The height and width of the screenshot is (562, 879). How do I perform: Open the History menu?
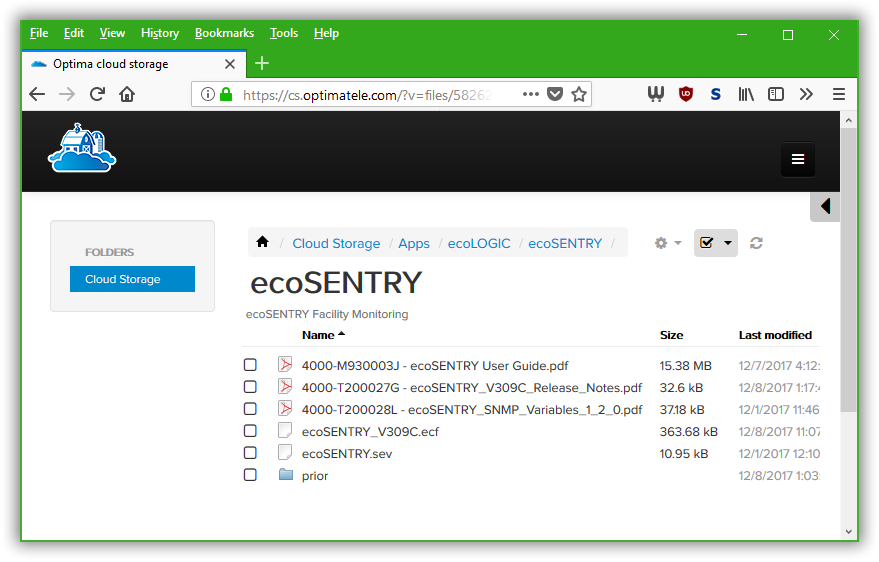pyautogui.click(x=160, y=33)
